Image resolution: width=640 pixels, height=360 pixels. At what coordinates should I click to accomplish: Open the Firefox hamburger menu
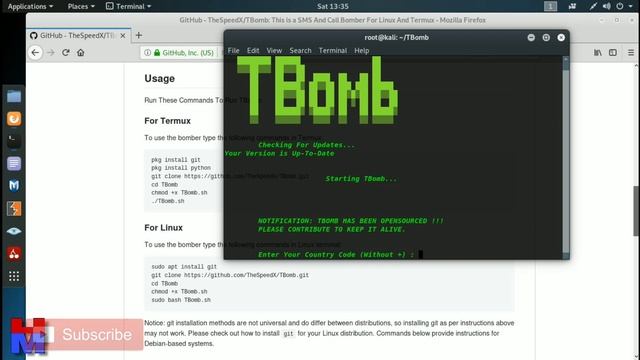tap(631, 53)
